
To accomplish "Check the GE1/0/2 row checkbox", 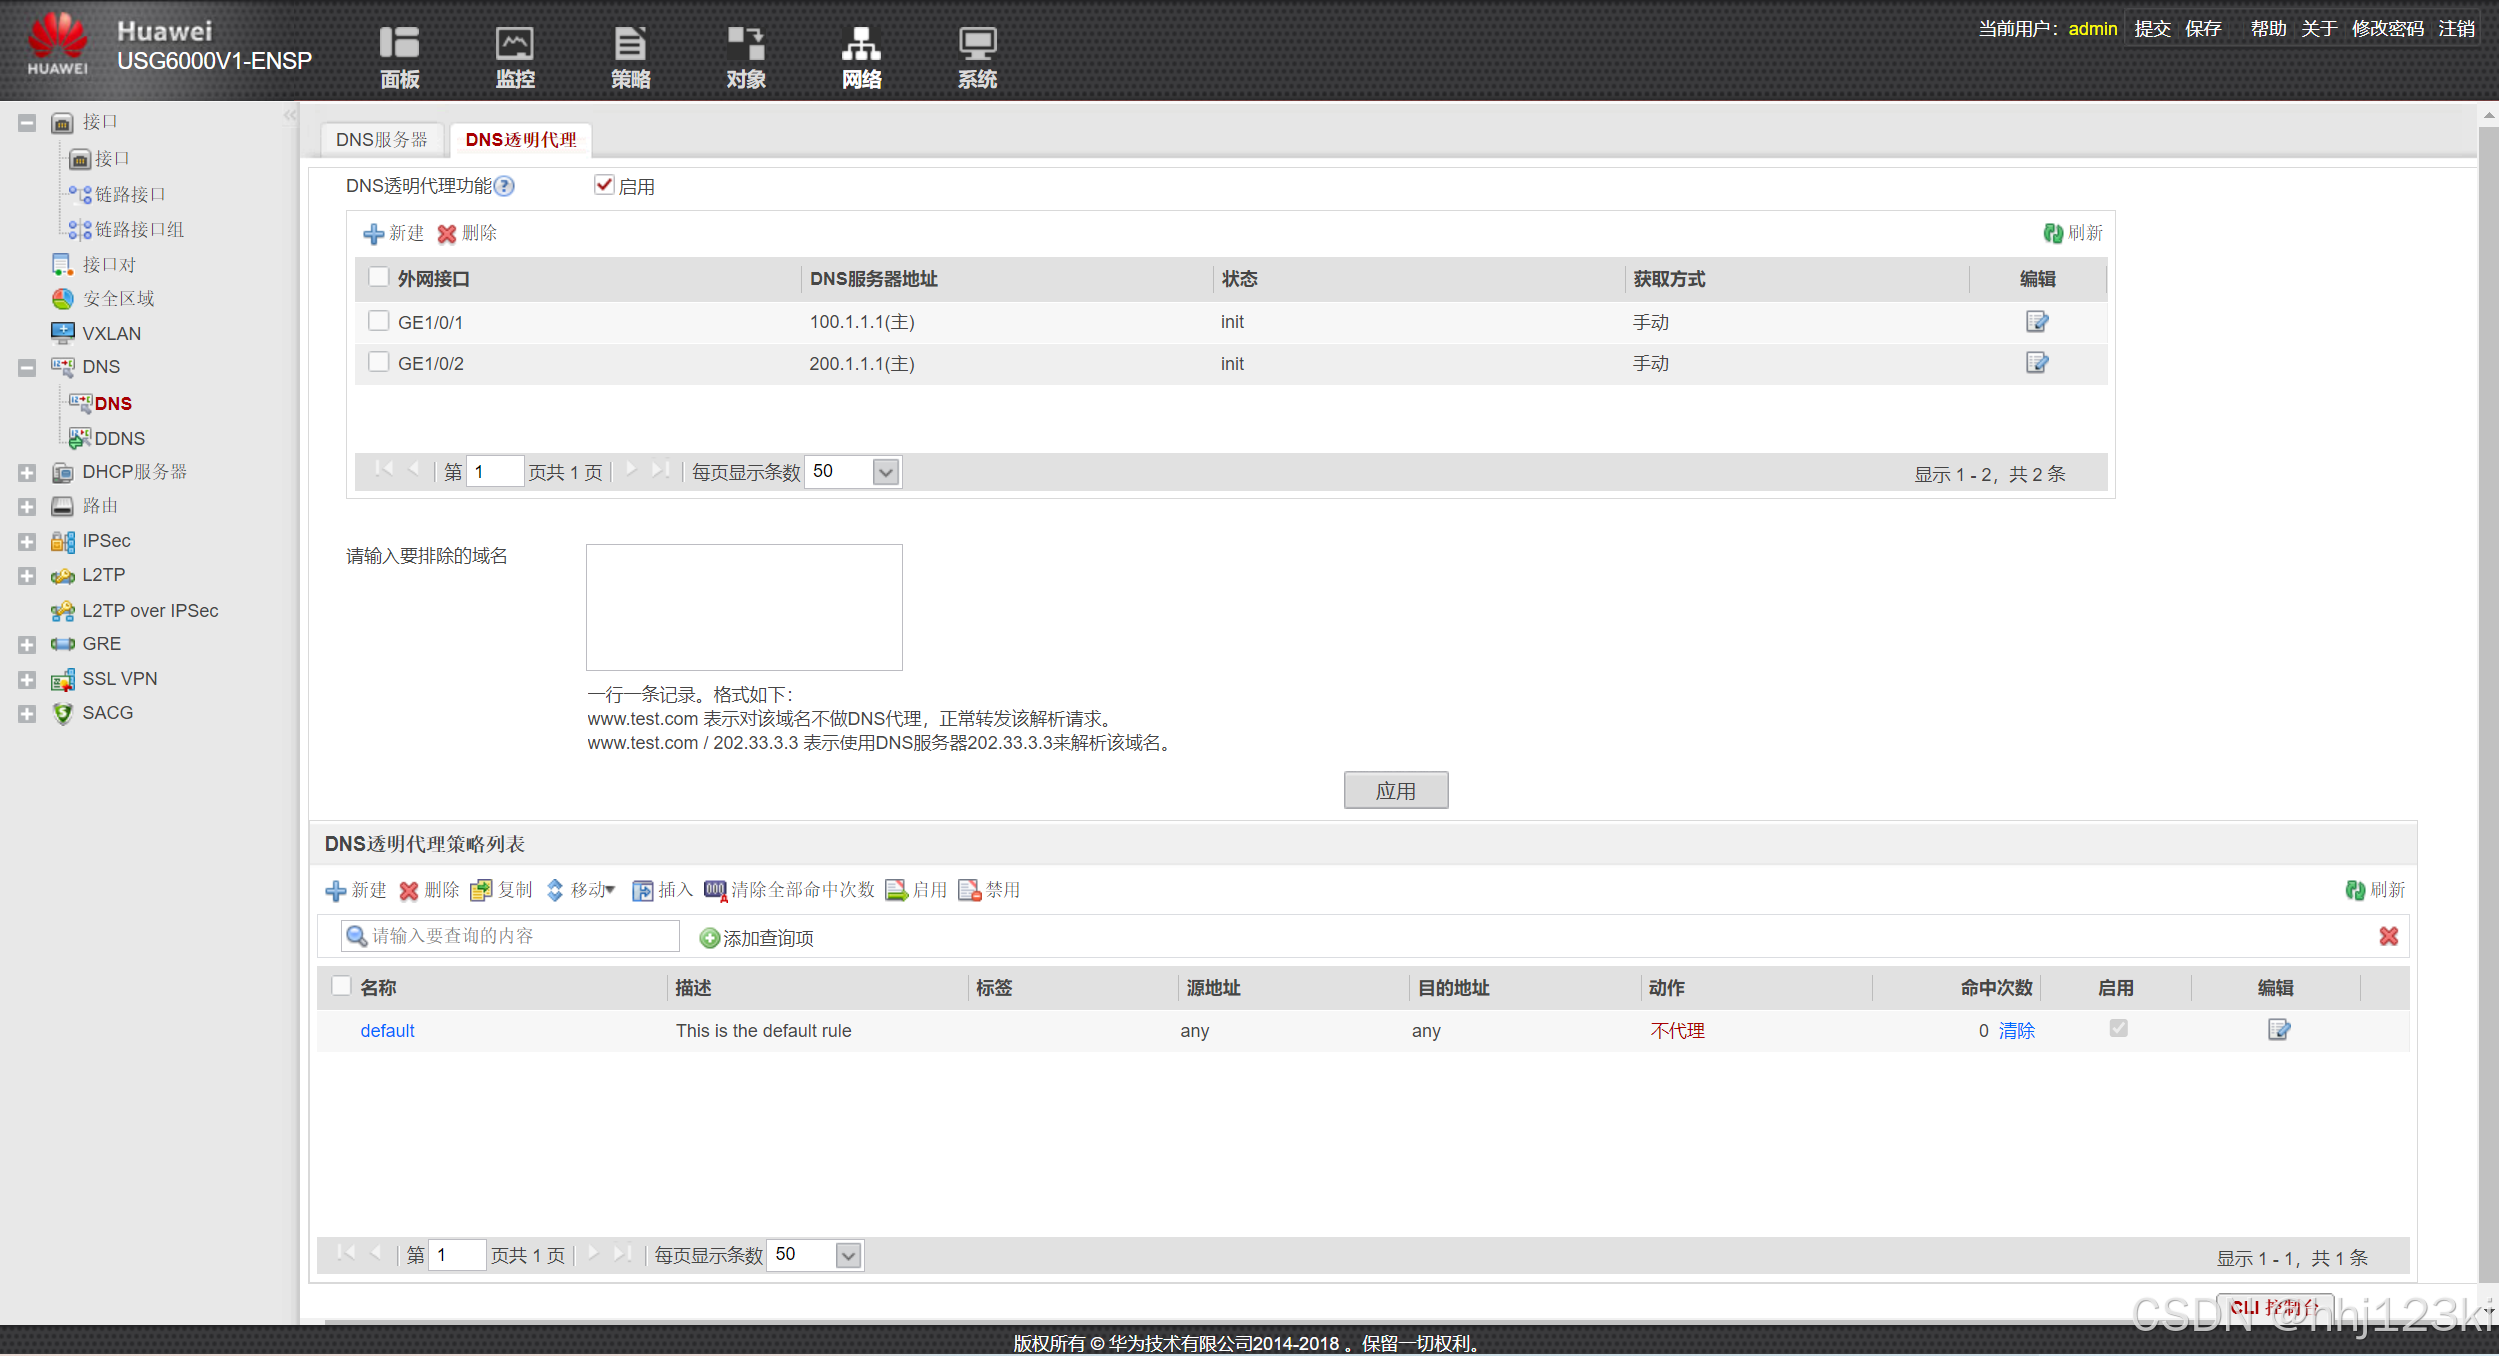I will [x=378, y=362].
